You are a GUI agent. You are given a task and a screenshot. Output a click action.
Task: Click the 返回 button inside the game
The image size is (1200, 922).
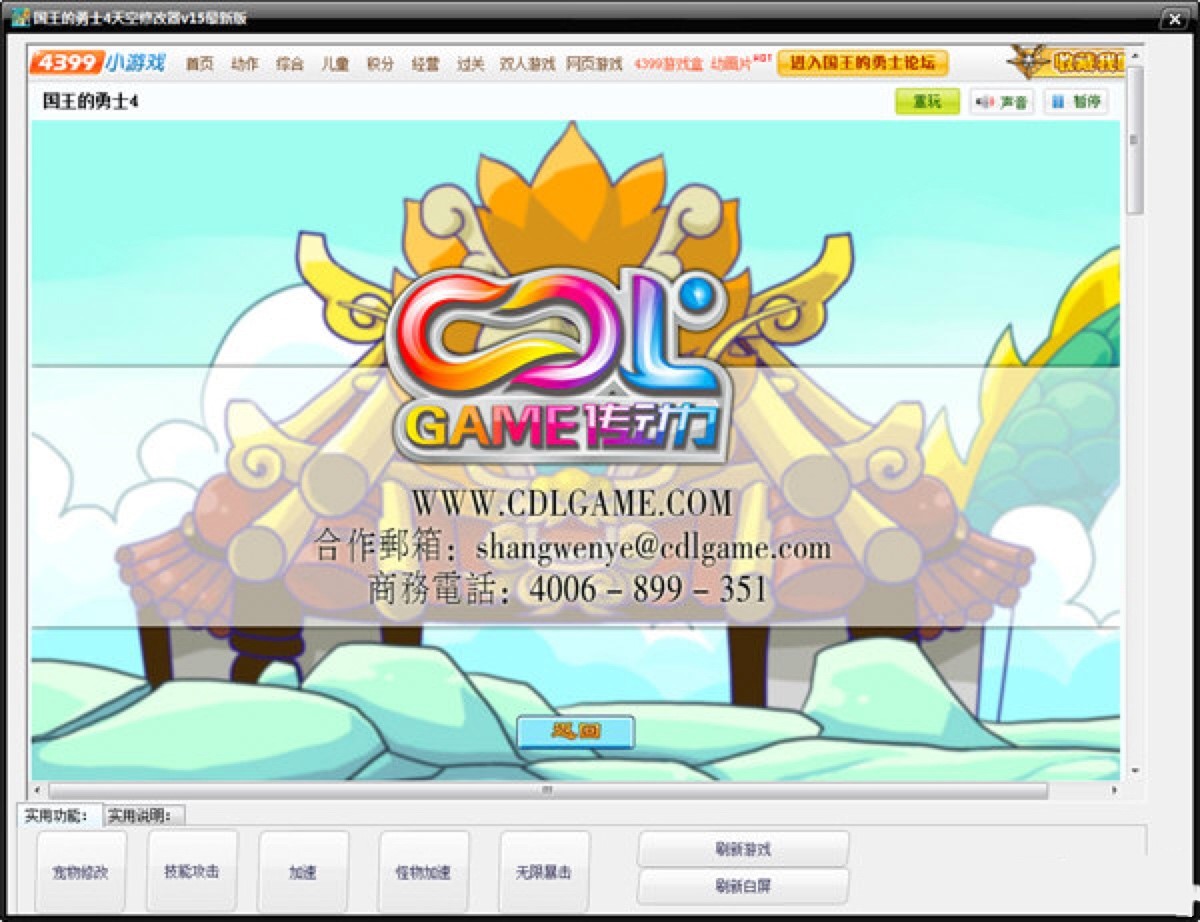coord(578,731)
